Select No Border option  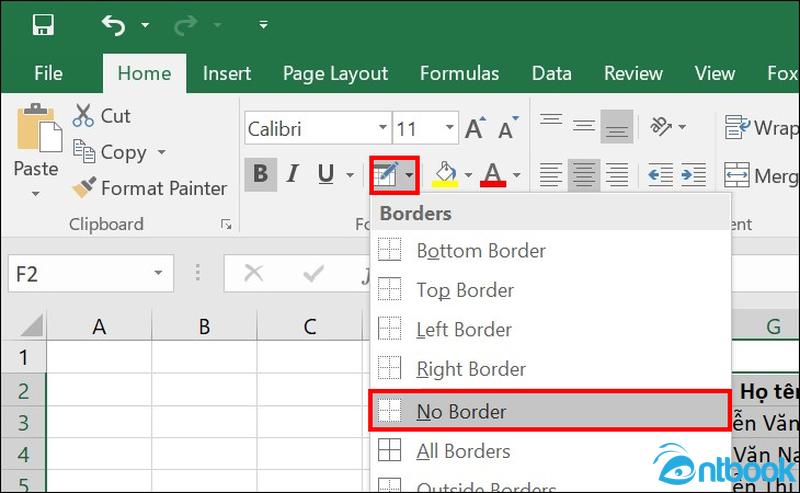coord(550,411)
